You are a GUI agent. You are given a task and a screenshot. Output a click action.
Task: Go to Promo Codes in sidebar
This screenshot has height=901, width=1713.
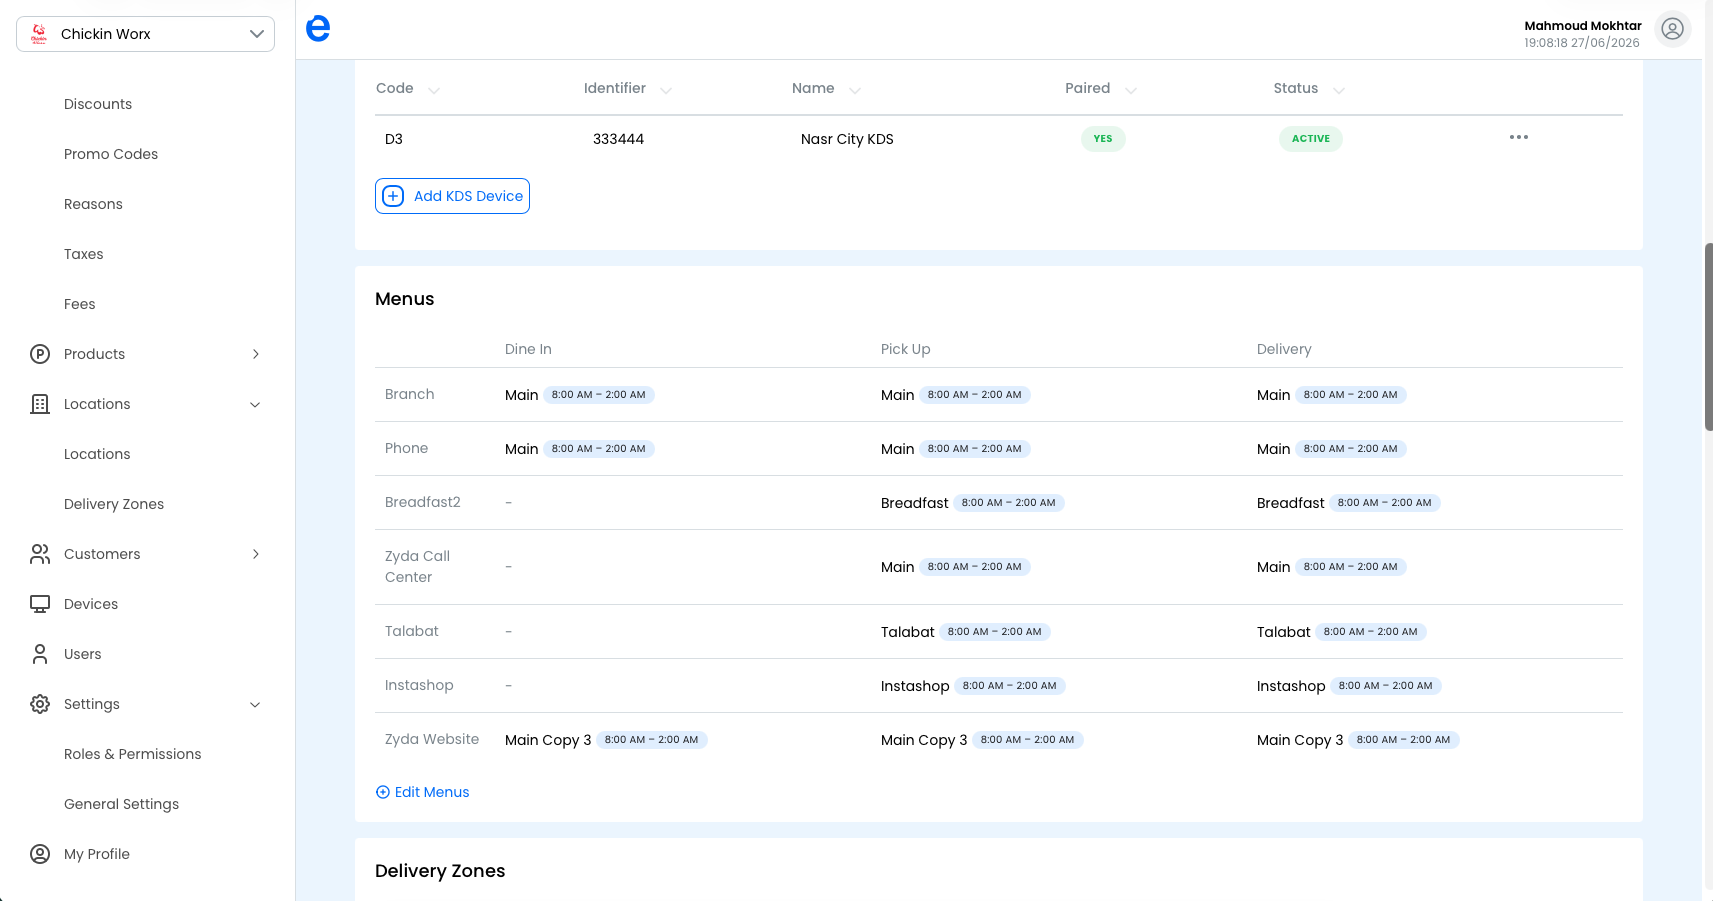tap(111, 154)
